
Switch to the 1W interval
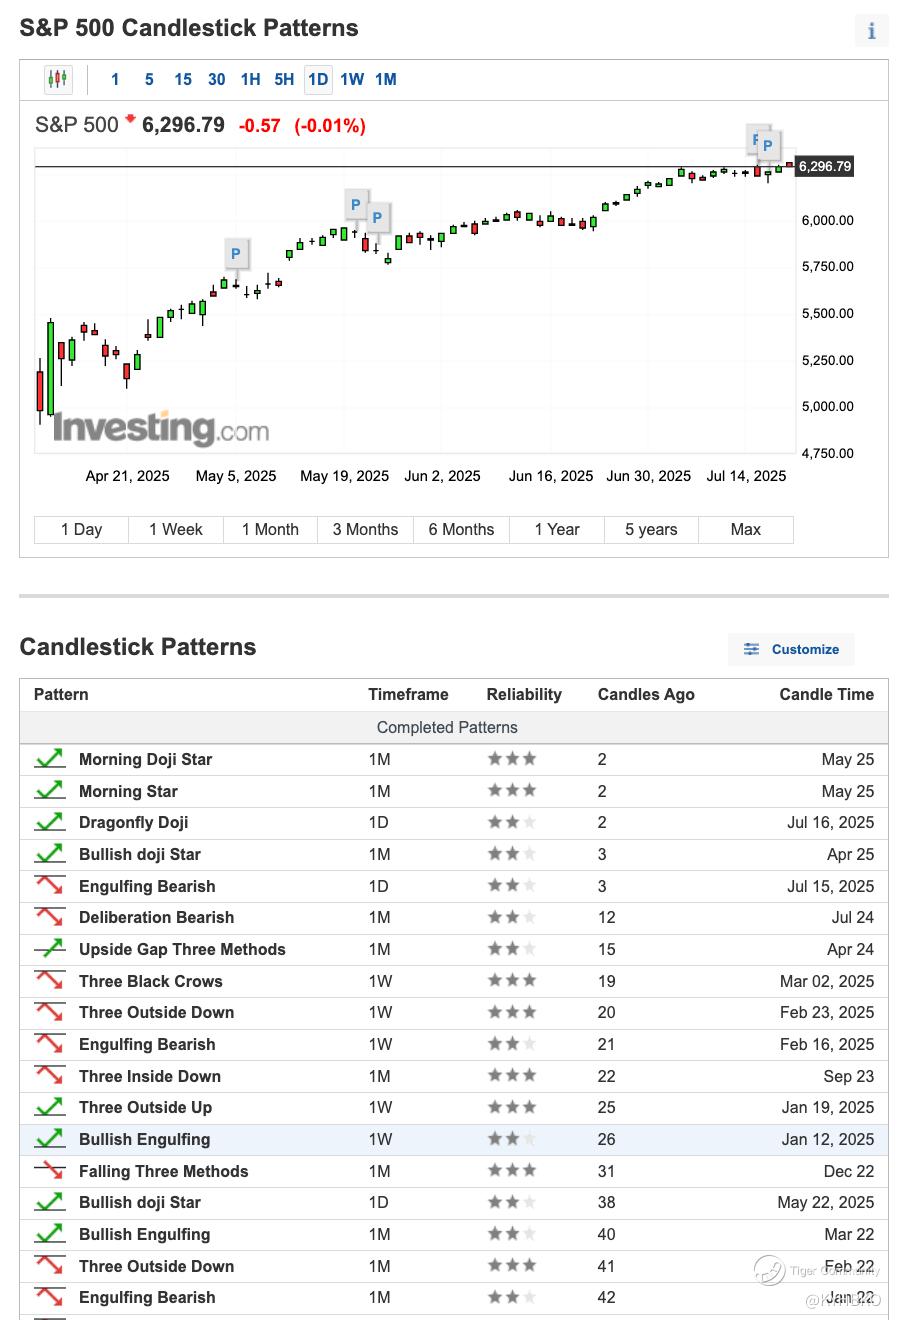[352, 79]
